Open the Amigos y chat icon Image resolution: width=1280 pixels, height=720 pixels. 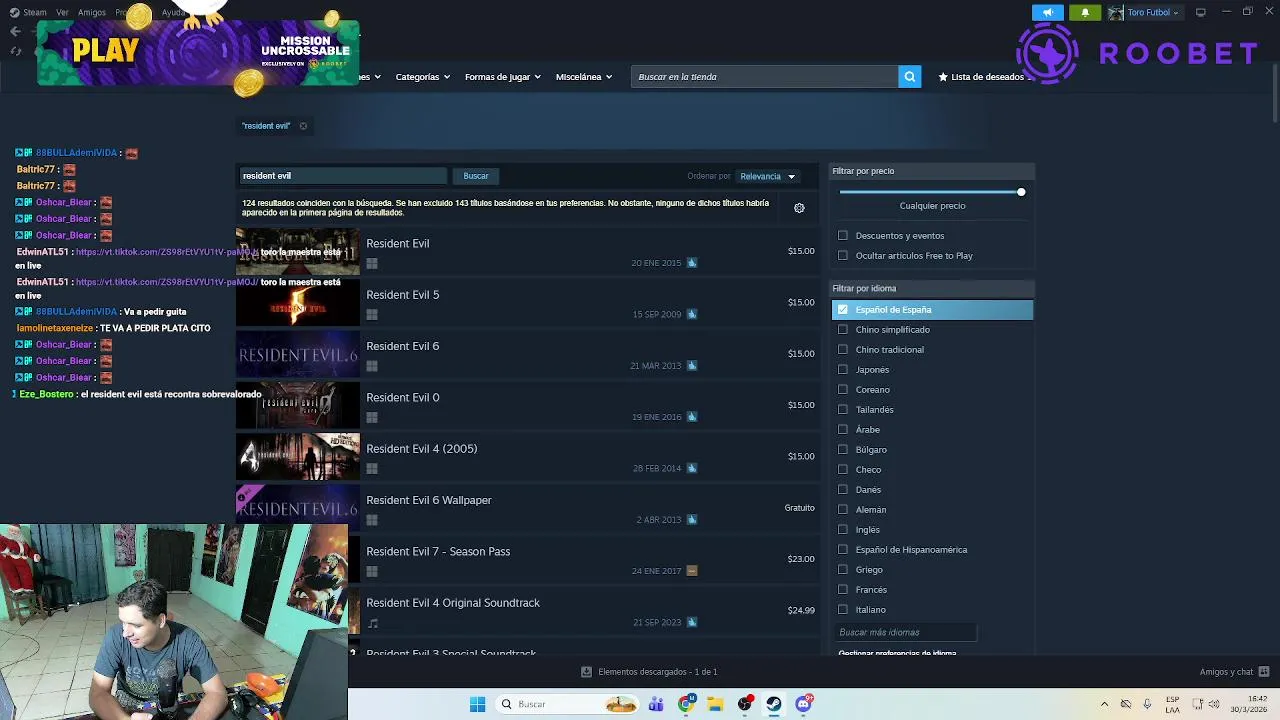pos(1264,672)
